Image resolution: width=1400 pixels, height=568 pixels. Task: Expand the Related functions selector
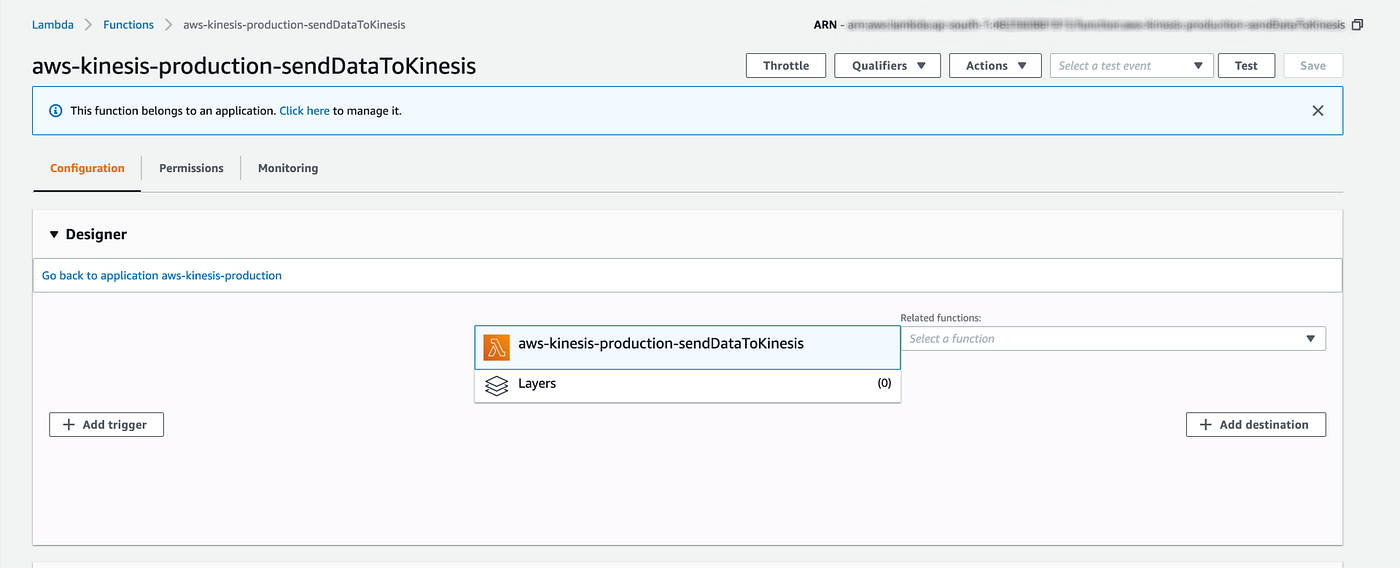(1113, 339)
